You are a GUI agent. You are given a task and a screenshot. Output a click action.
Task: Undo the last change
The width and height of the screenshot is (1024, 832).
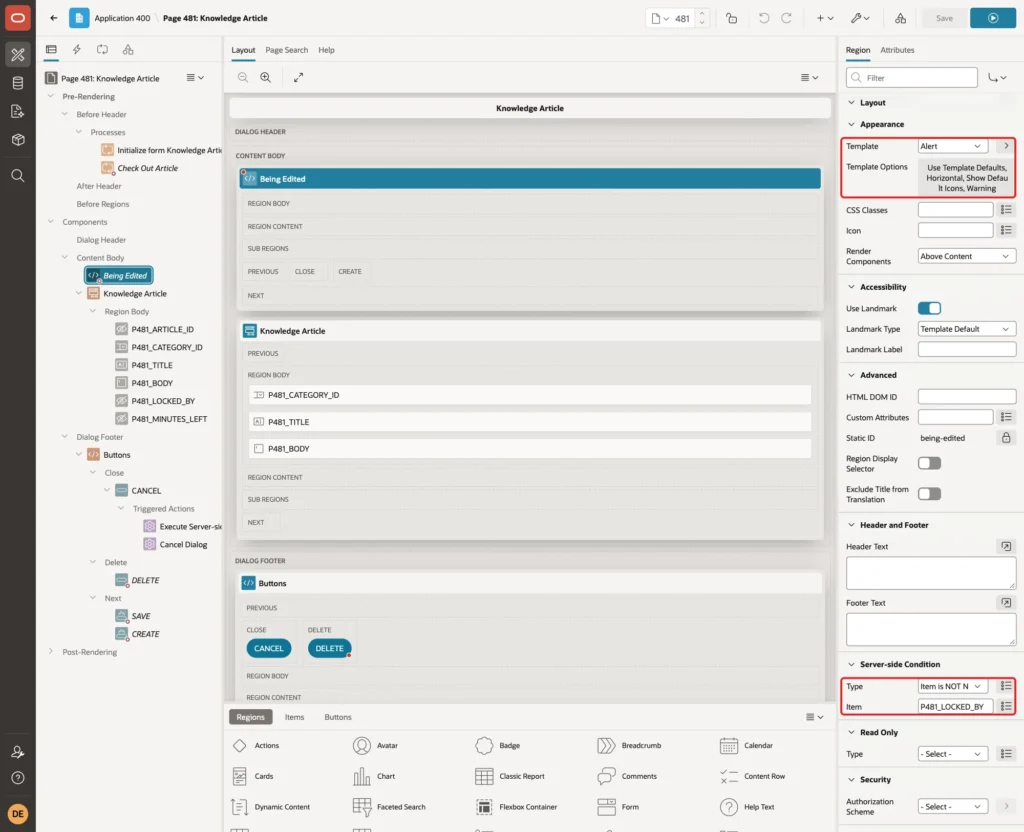point(763,18)
